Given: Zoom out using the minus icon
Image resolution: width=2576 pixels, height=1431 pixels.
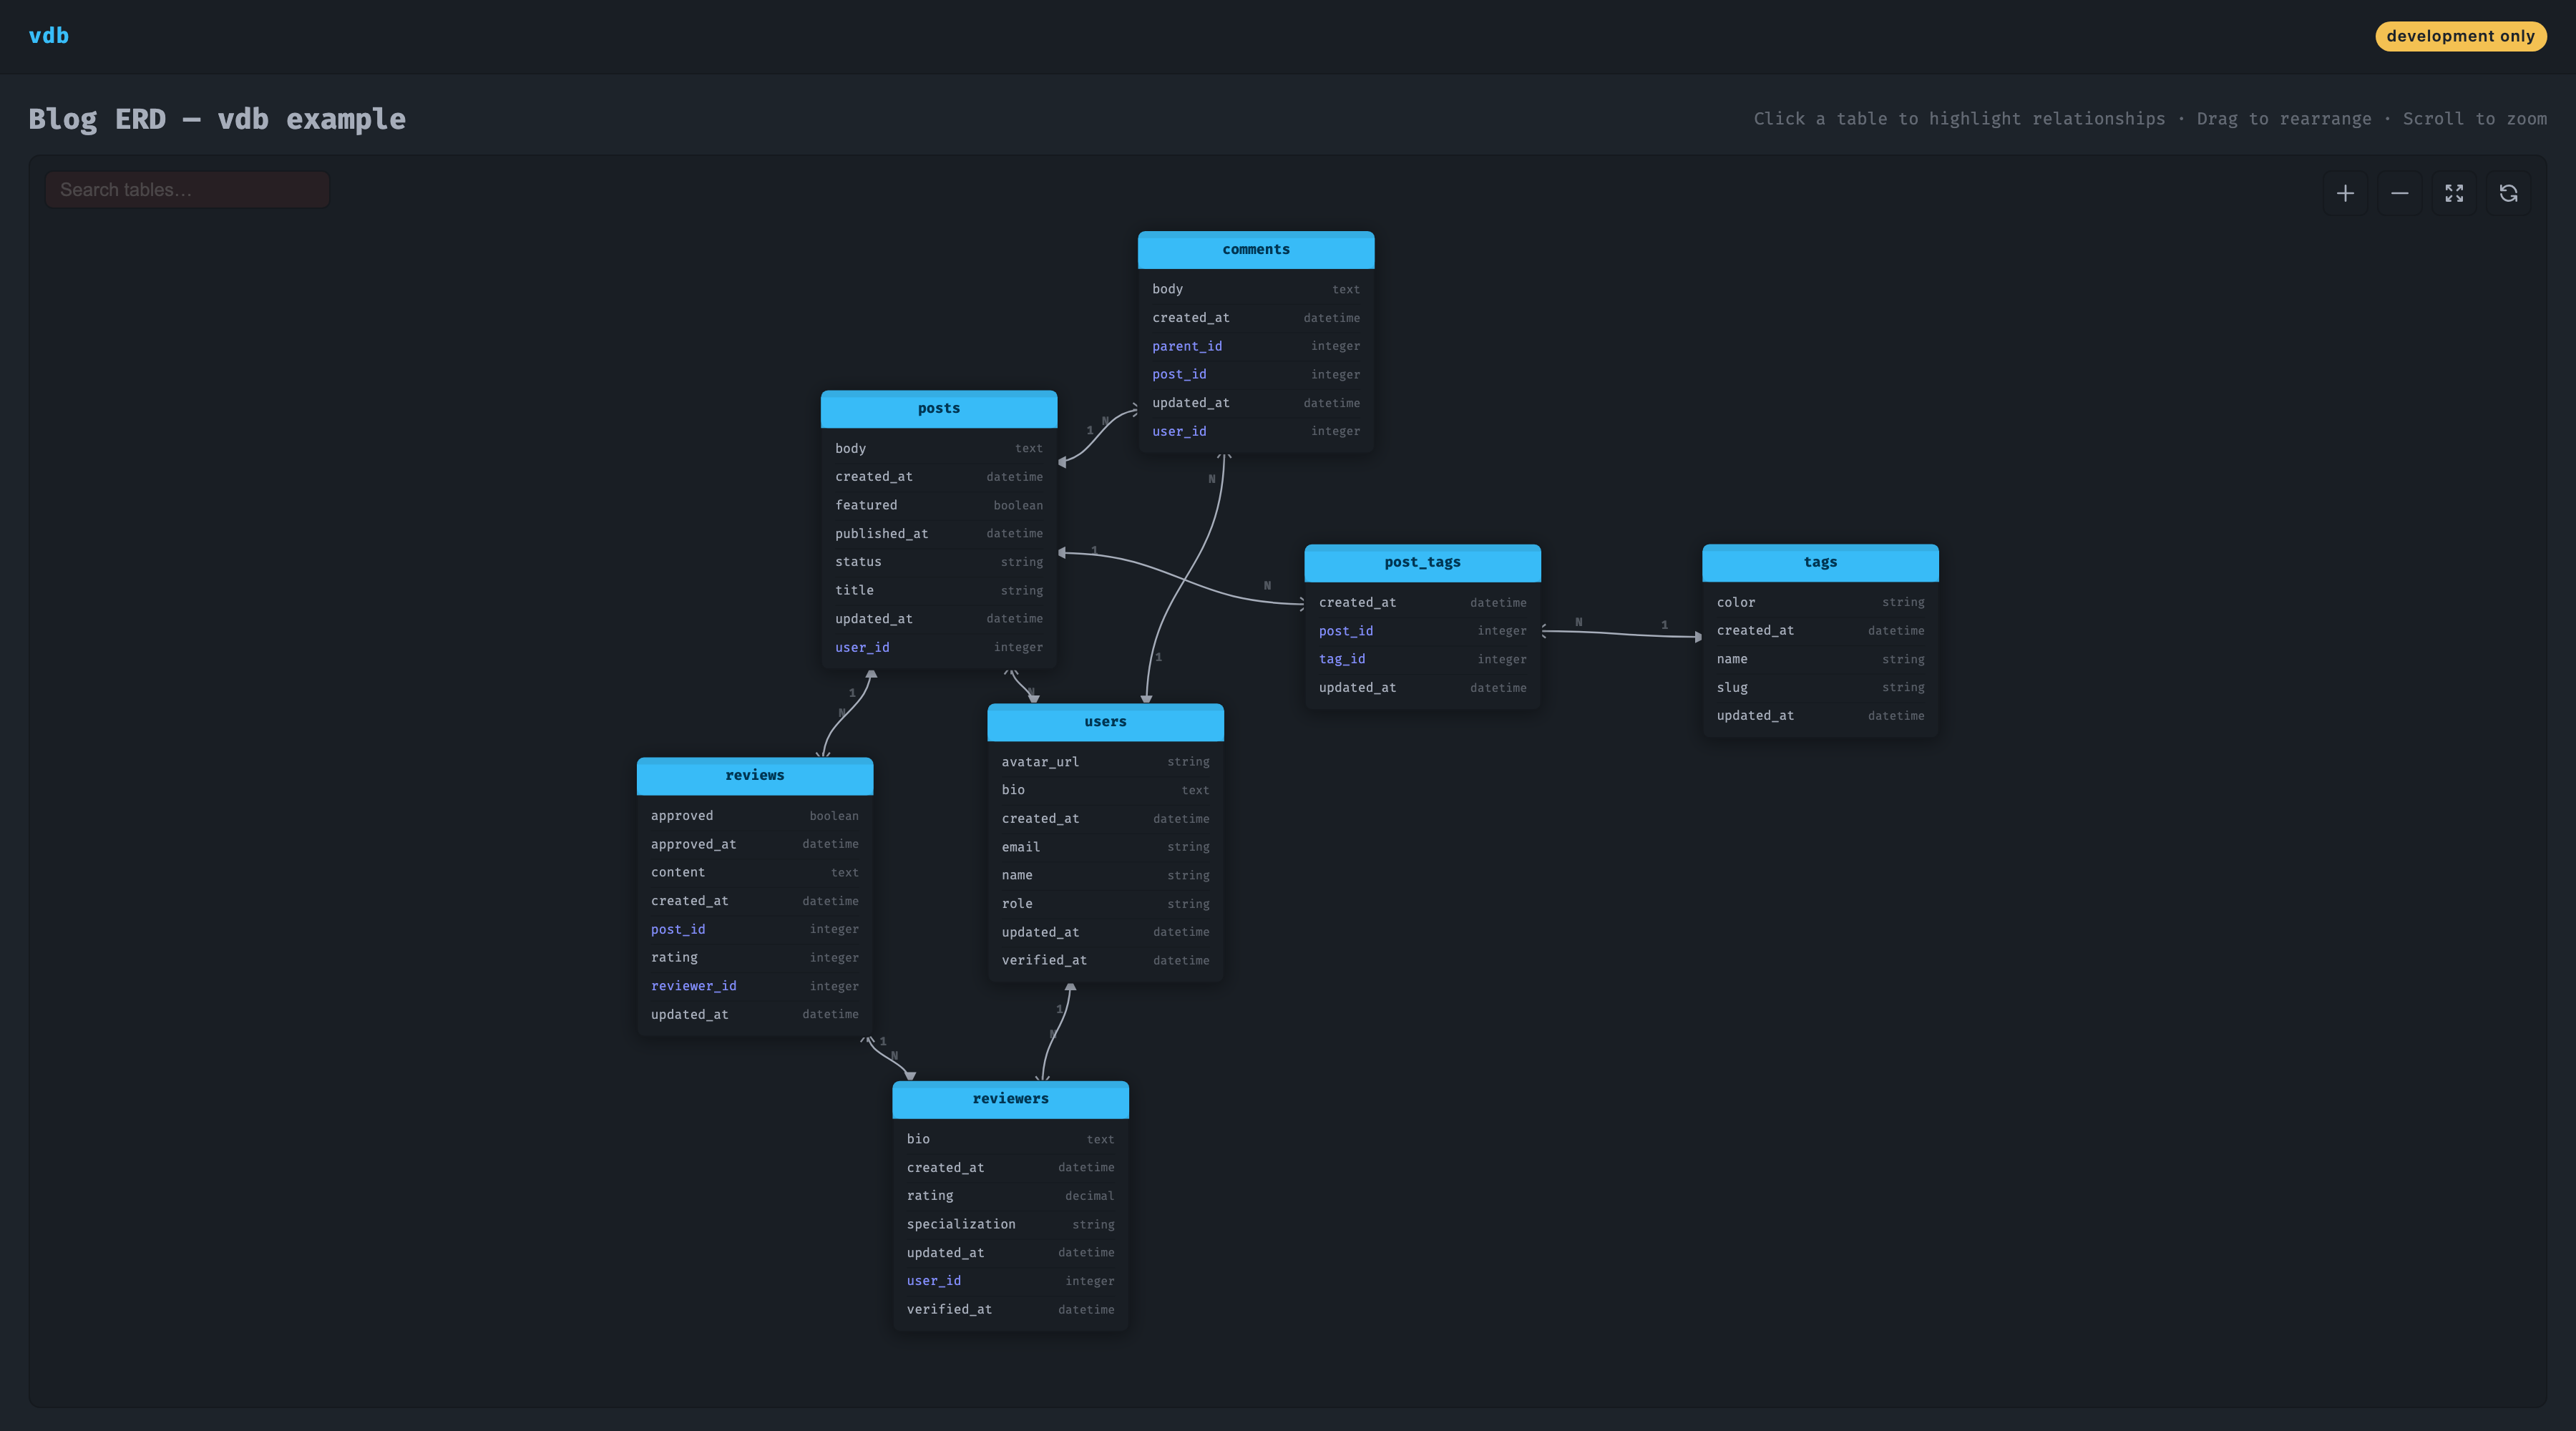Looking at the screenshot, I should tap(2399, 193).
